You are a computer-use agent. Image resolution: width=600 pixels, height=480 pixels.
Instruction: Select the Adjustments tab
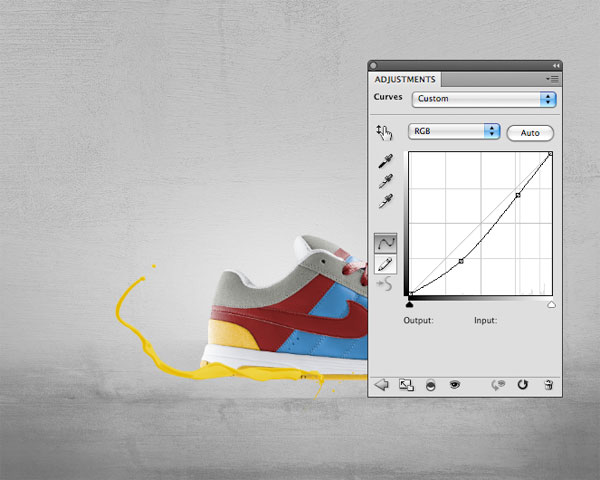click(405, 80)
